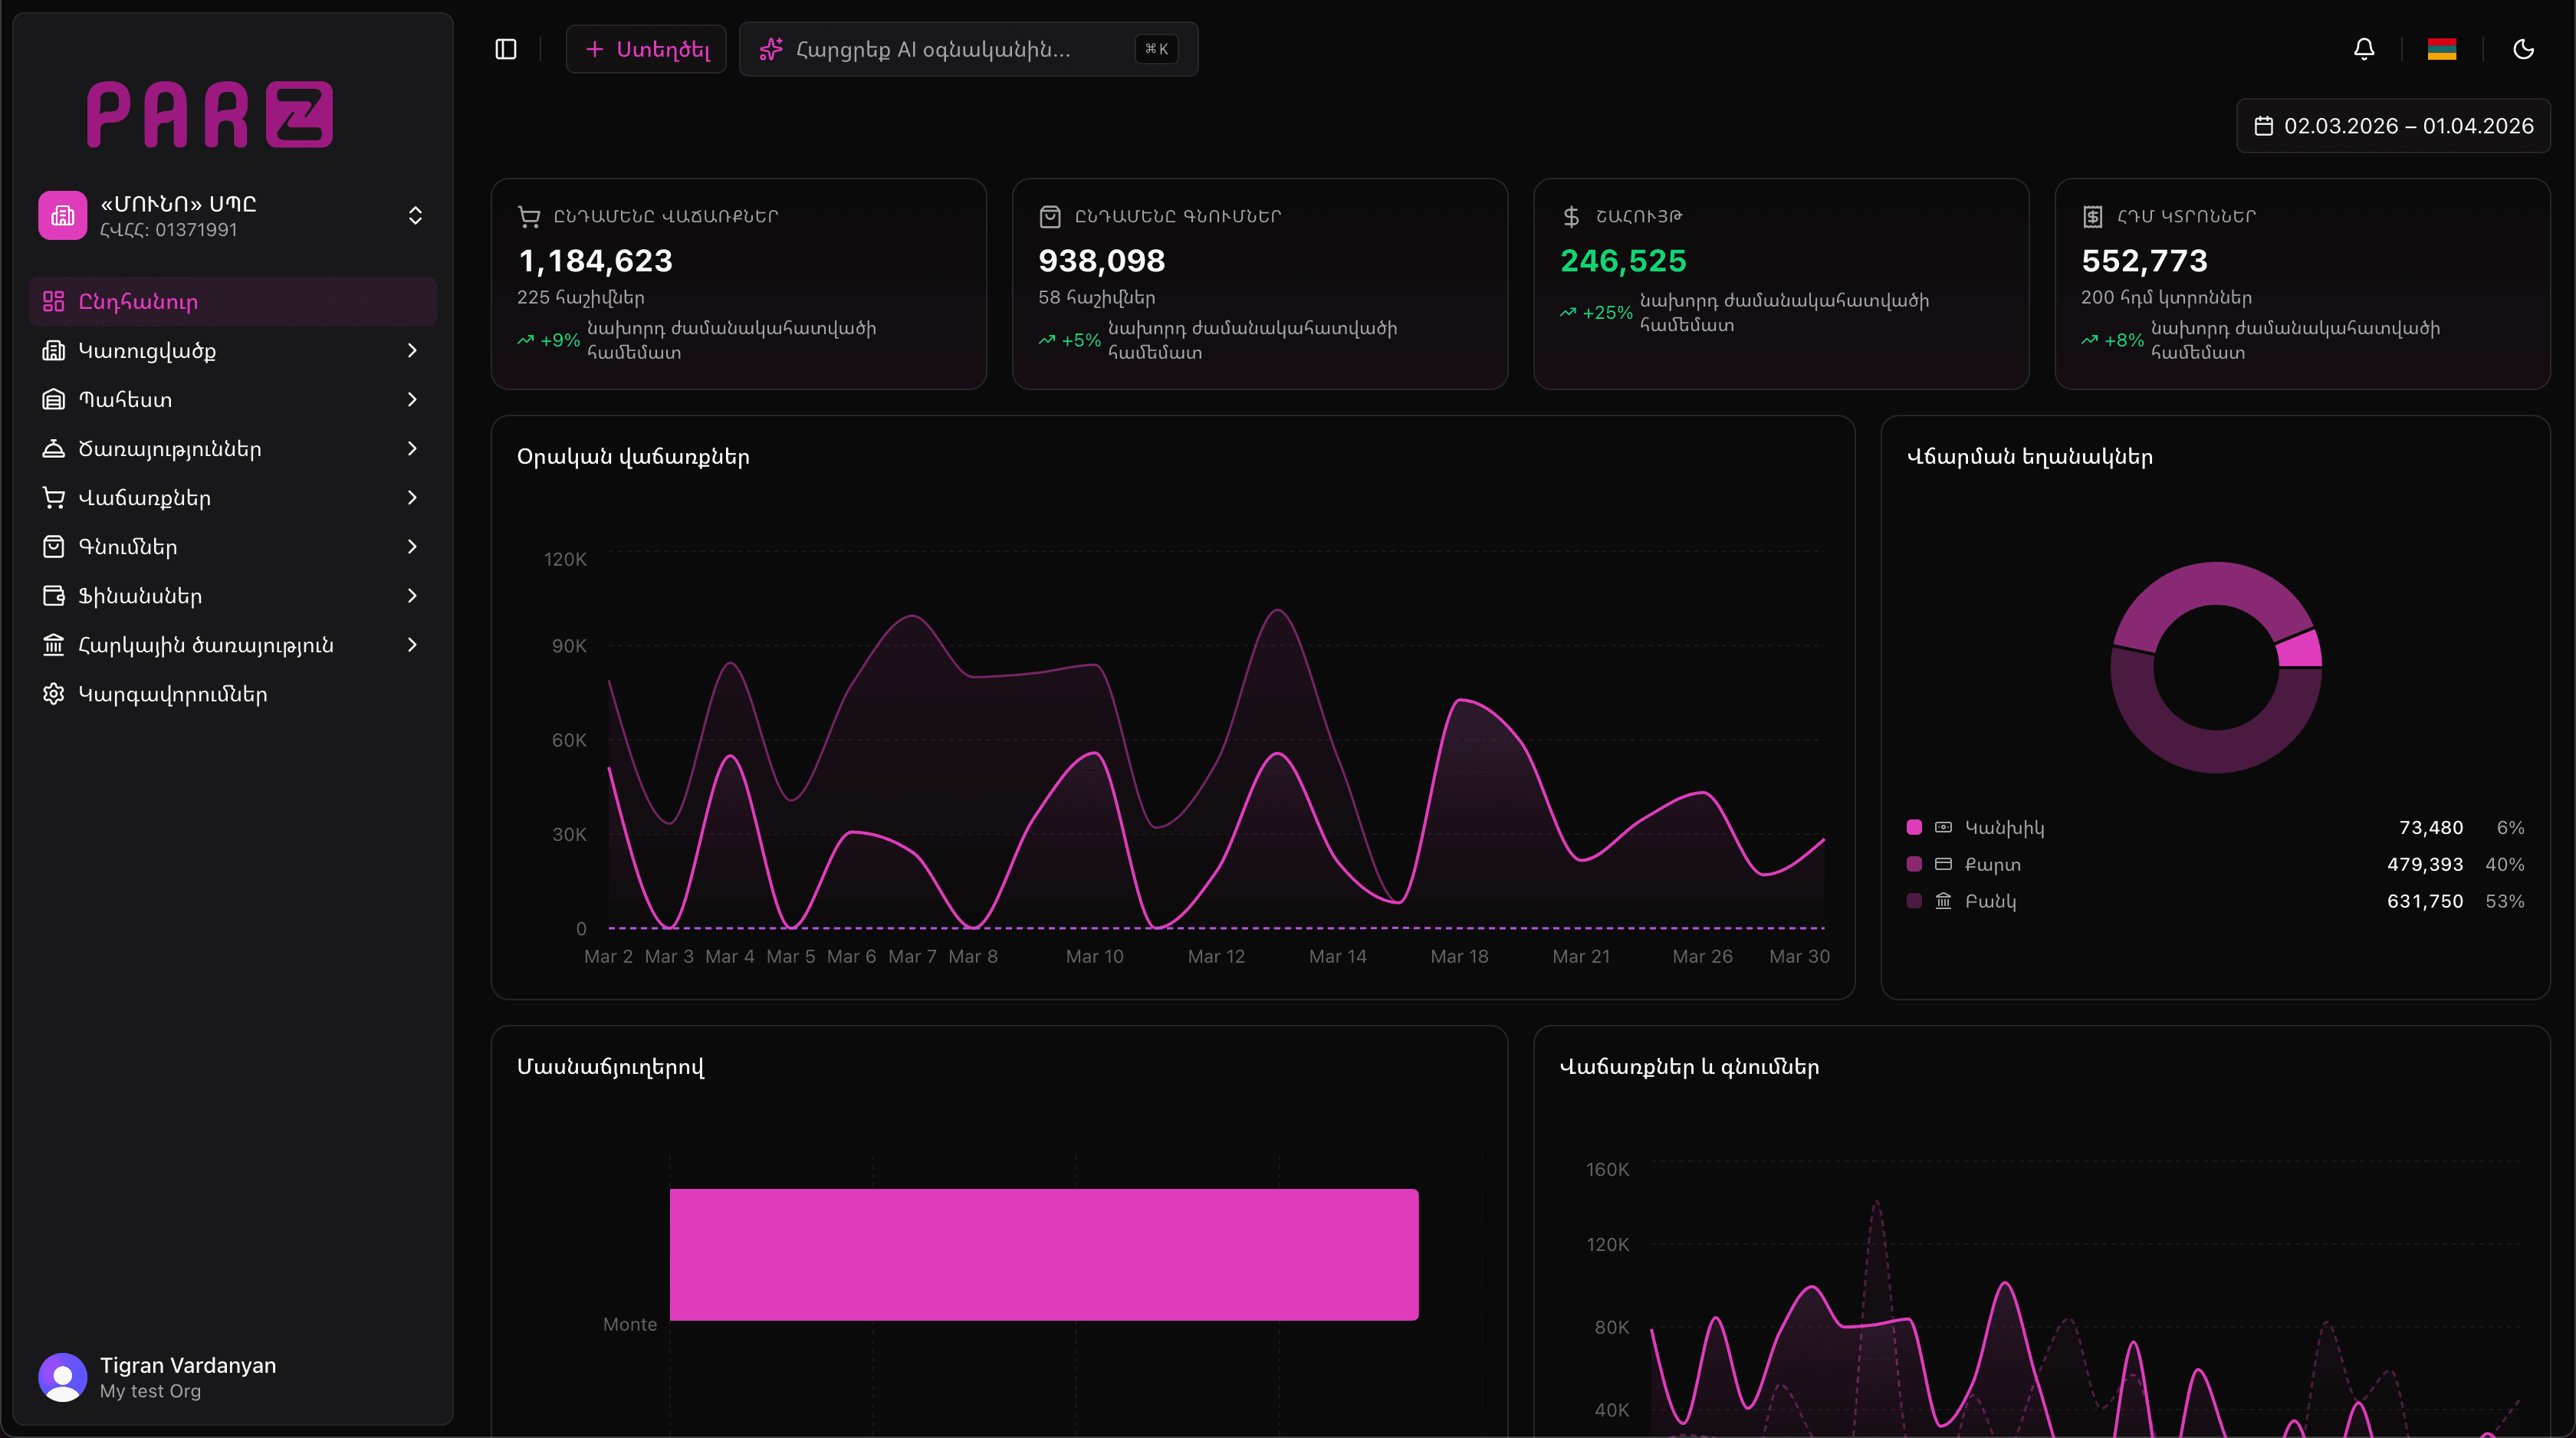
Task: Open the date range 02.03.2026 – 01.04.2026 picker
Action: [2393, 126]
